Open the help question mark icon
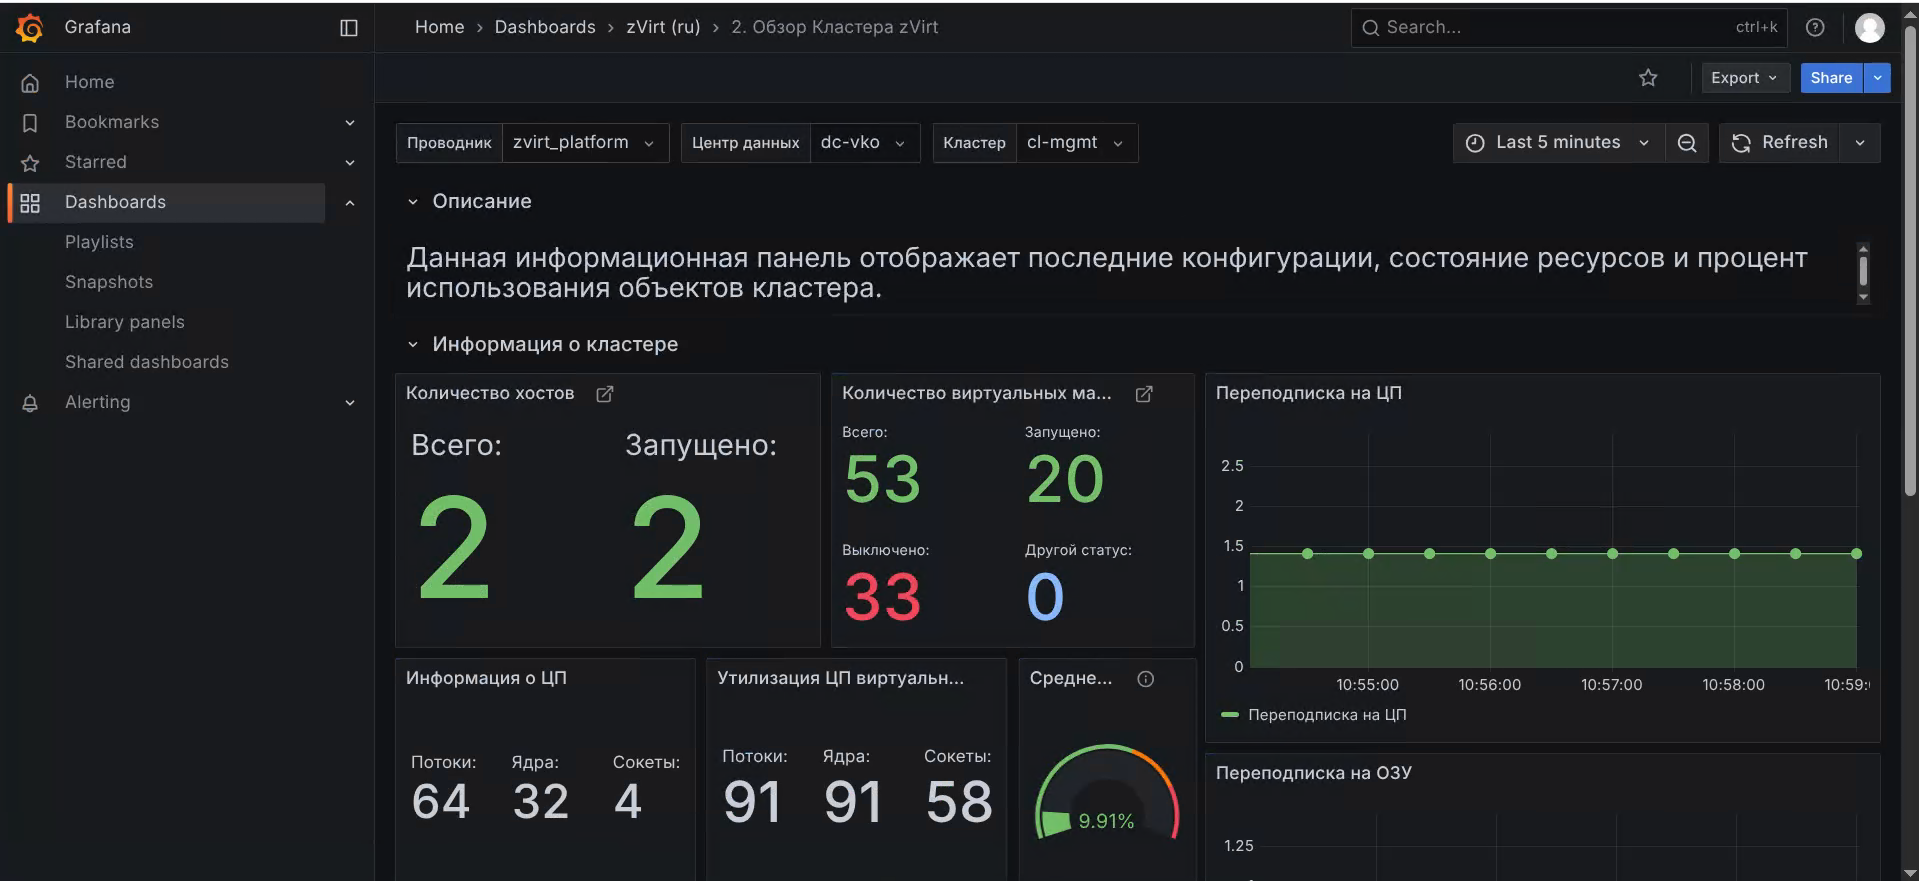Image resolution: width=1919 pixels, height=881 pixels. coord(1815,28)
